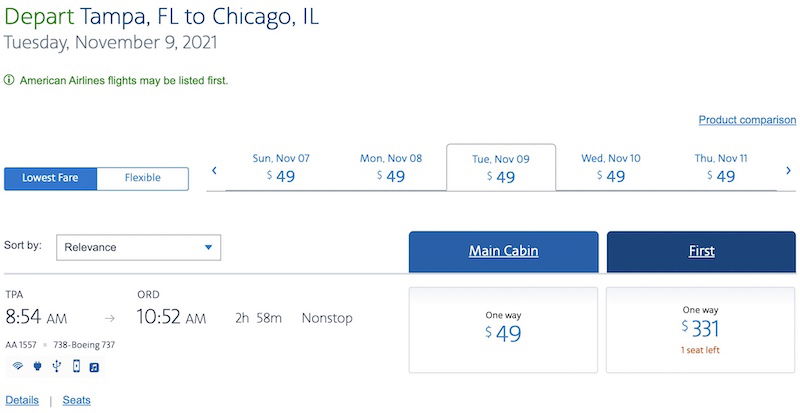The image size is (800, 413).
Task: Show later dates with right arrow
Action: pos(788,171)
